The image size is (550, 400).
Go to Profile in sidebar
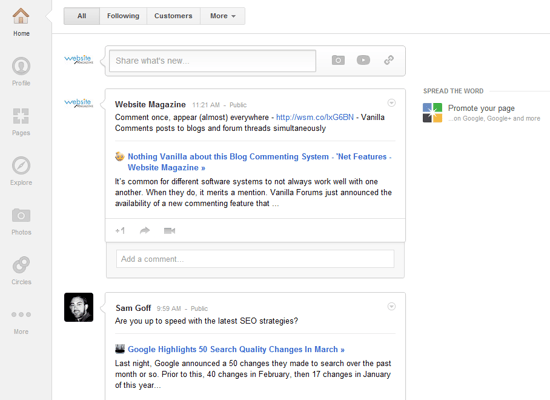pyautogui.click(x=21, y=66)
